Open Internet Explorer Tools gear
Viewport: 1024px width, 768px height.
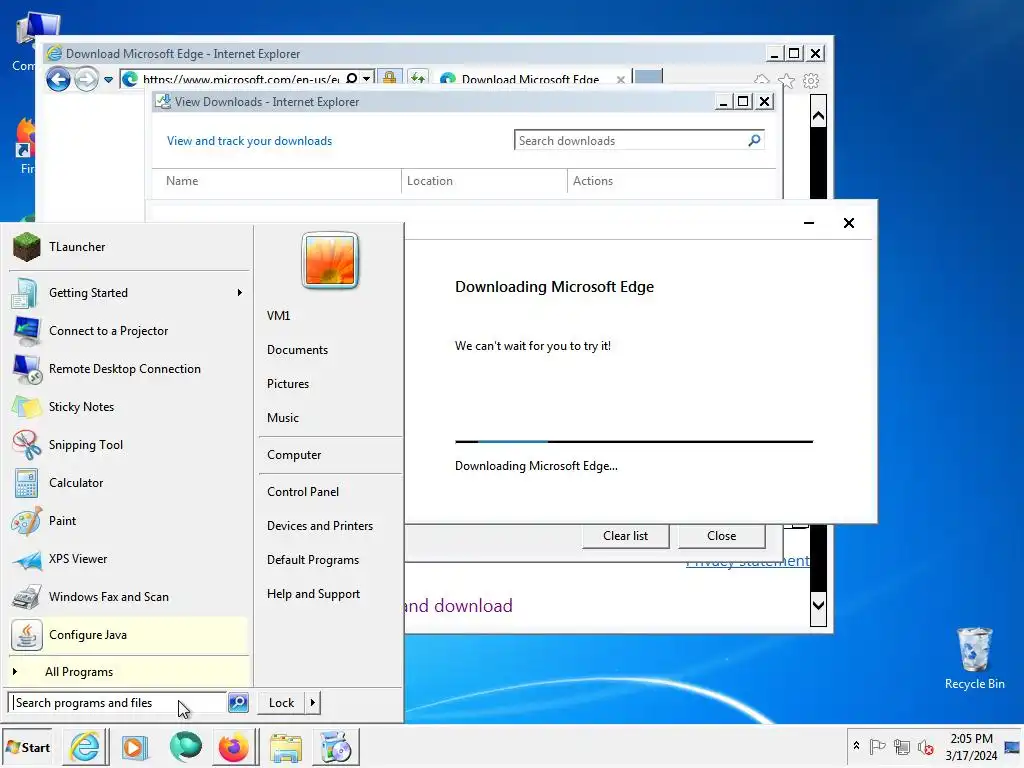(x=811, y=81)
